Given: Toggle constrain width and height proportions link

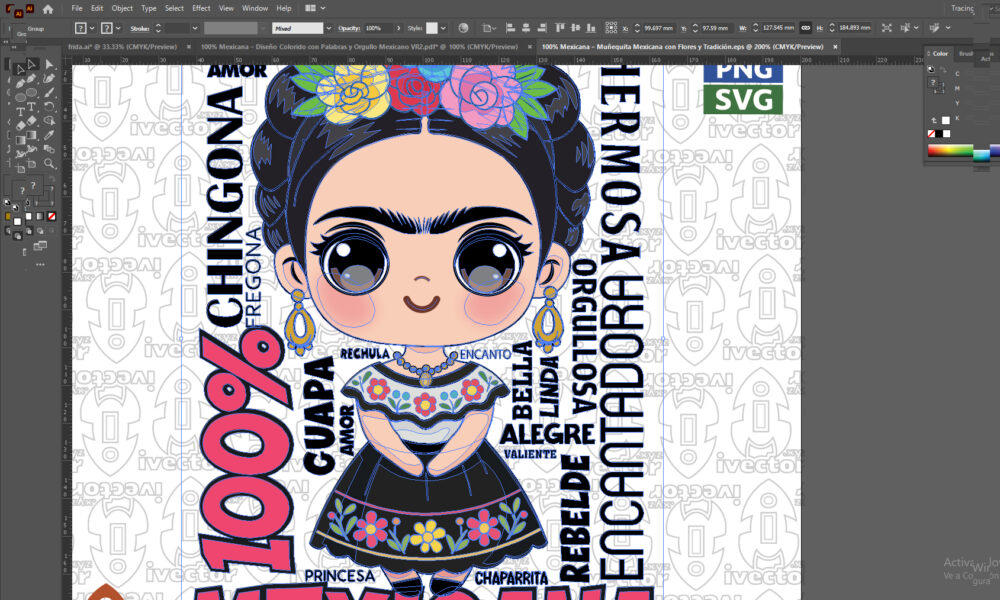Looking at the screenshot, I should click(805, 28).
